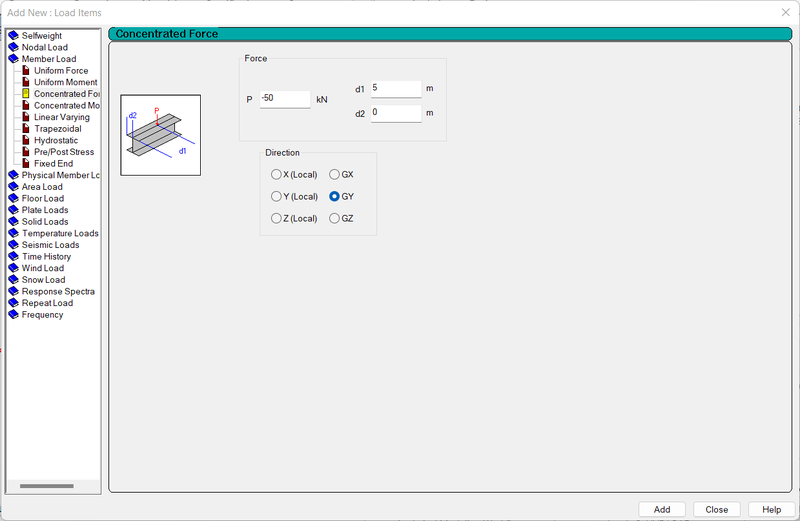Click the Physical Member Load book icon
Viewport: 800px width, 521px height.
[14, 175]
